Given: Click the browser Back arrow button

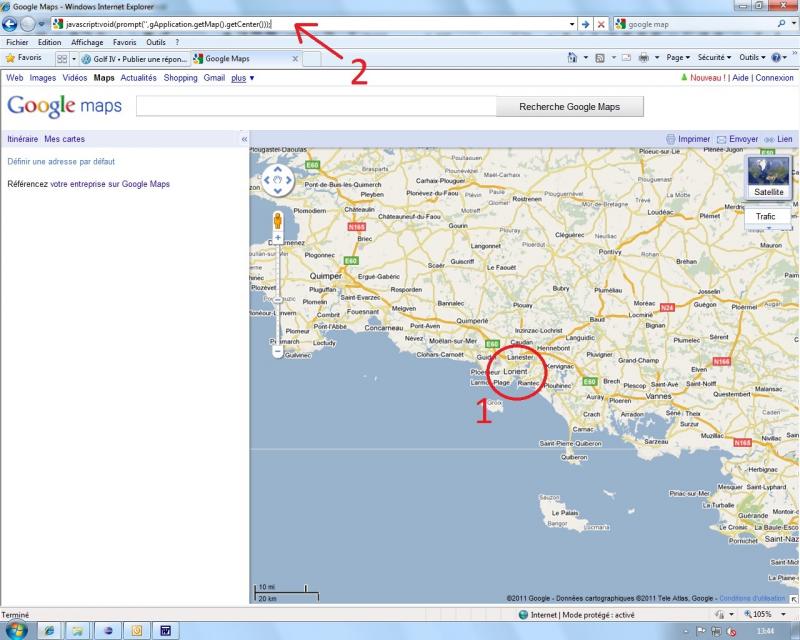Looking at the screenshot, I should pyautogui.click(x=10, y=24).
